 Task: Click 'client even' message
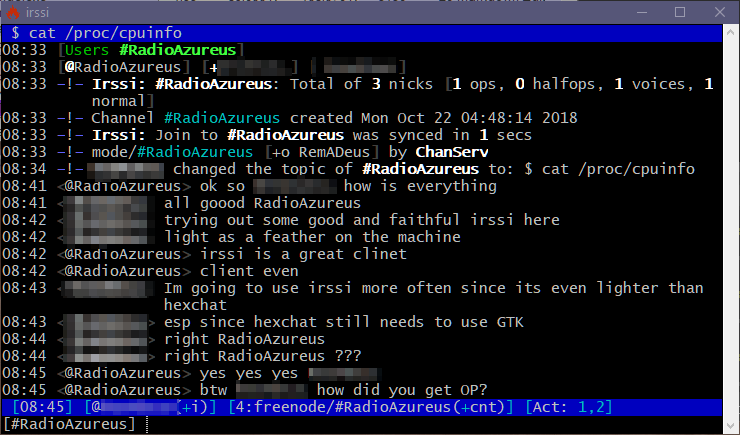click(x=249, y=271)
